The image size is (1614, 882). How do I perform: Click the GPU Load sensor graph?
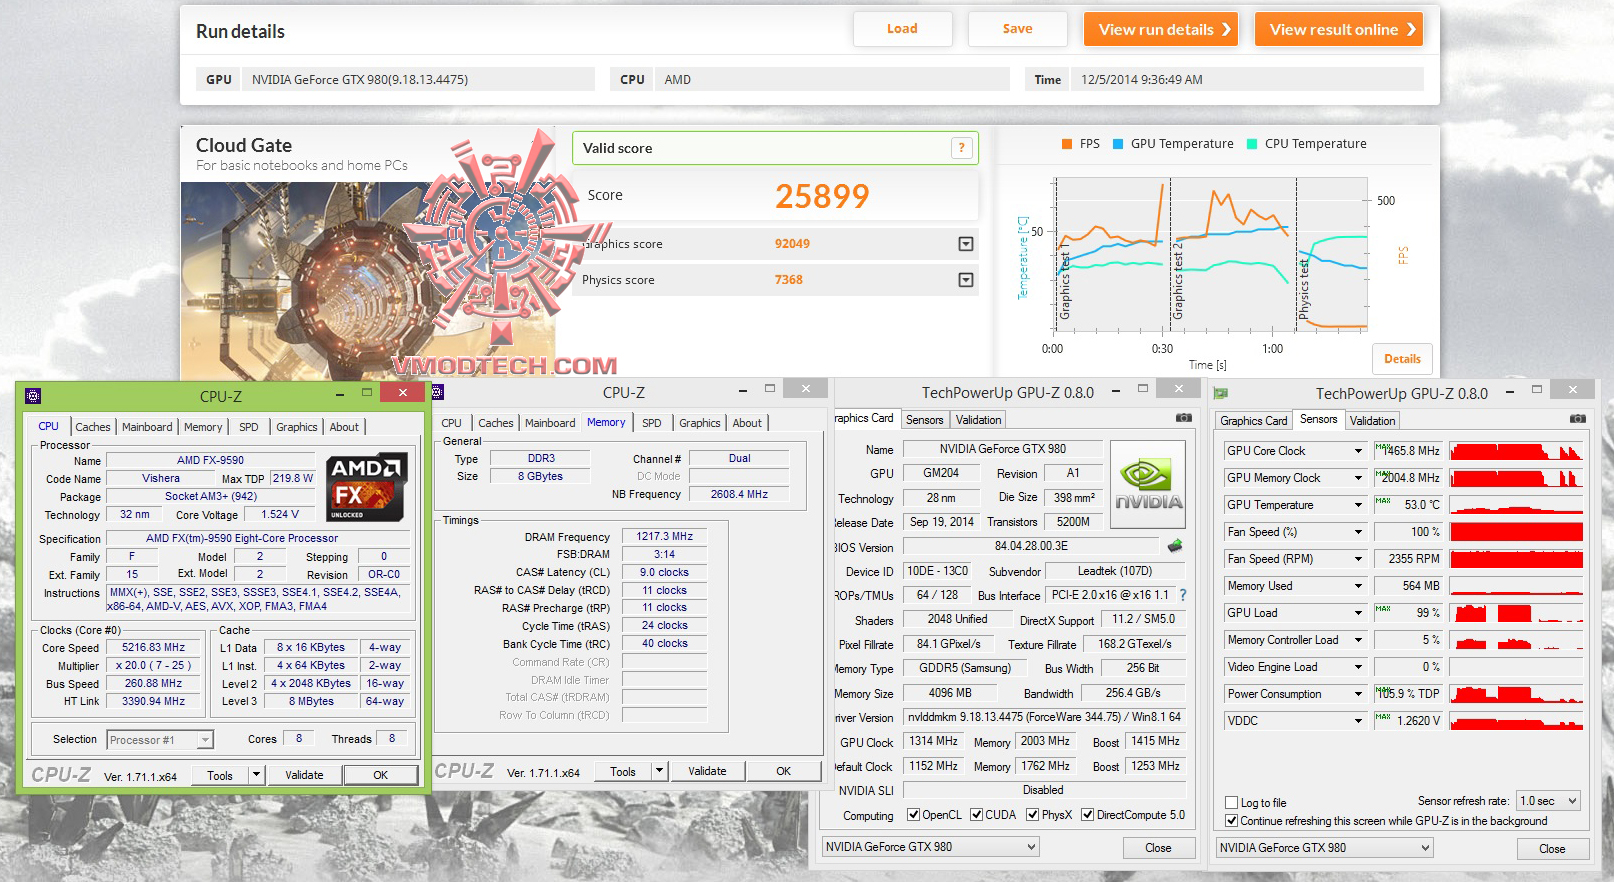pos(1516,613)
